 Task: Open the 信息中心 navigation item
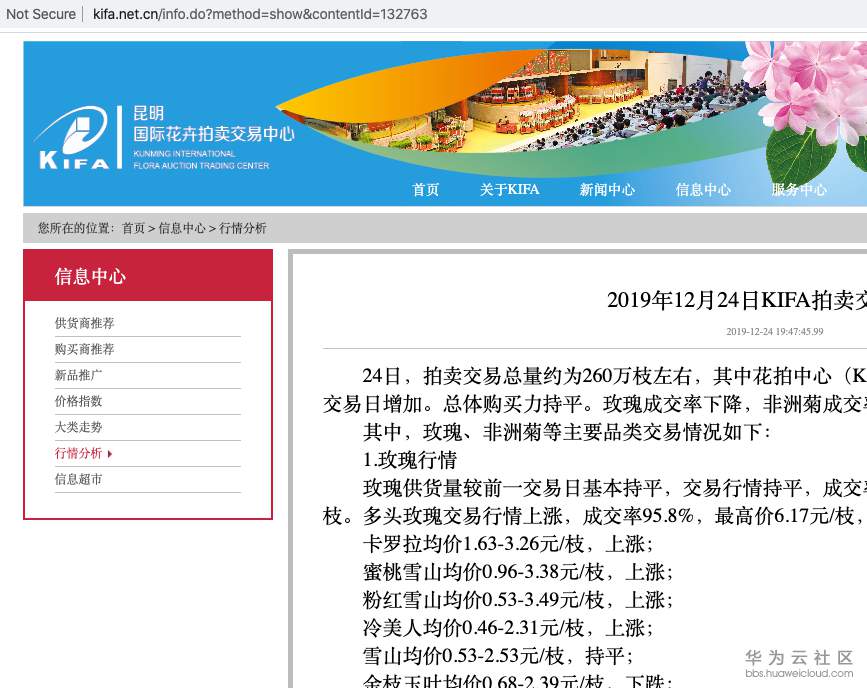703,190
